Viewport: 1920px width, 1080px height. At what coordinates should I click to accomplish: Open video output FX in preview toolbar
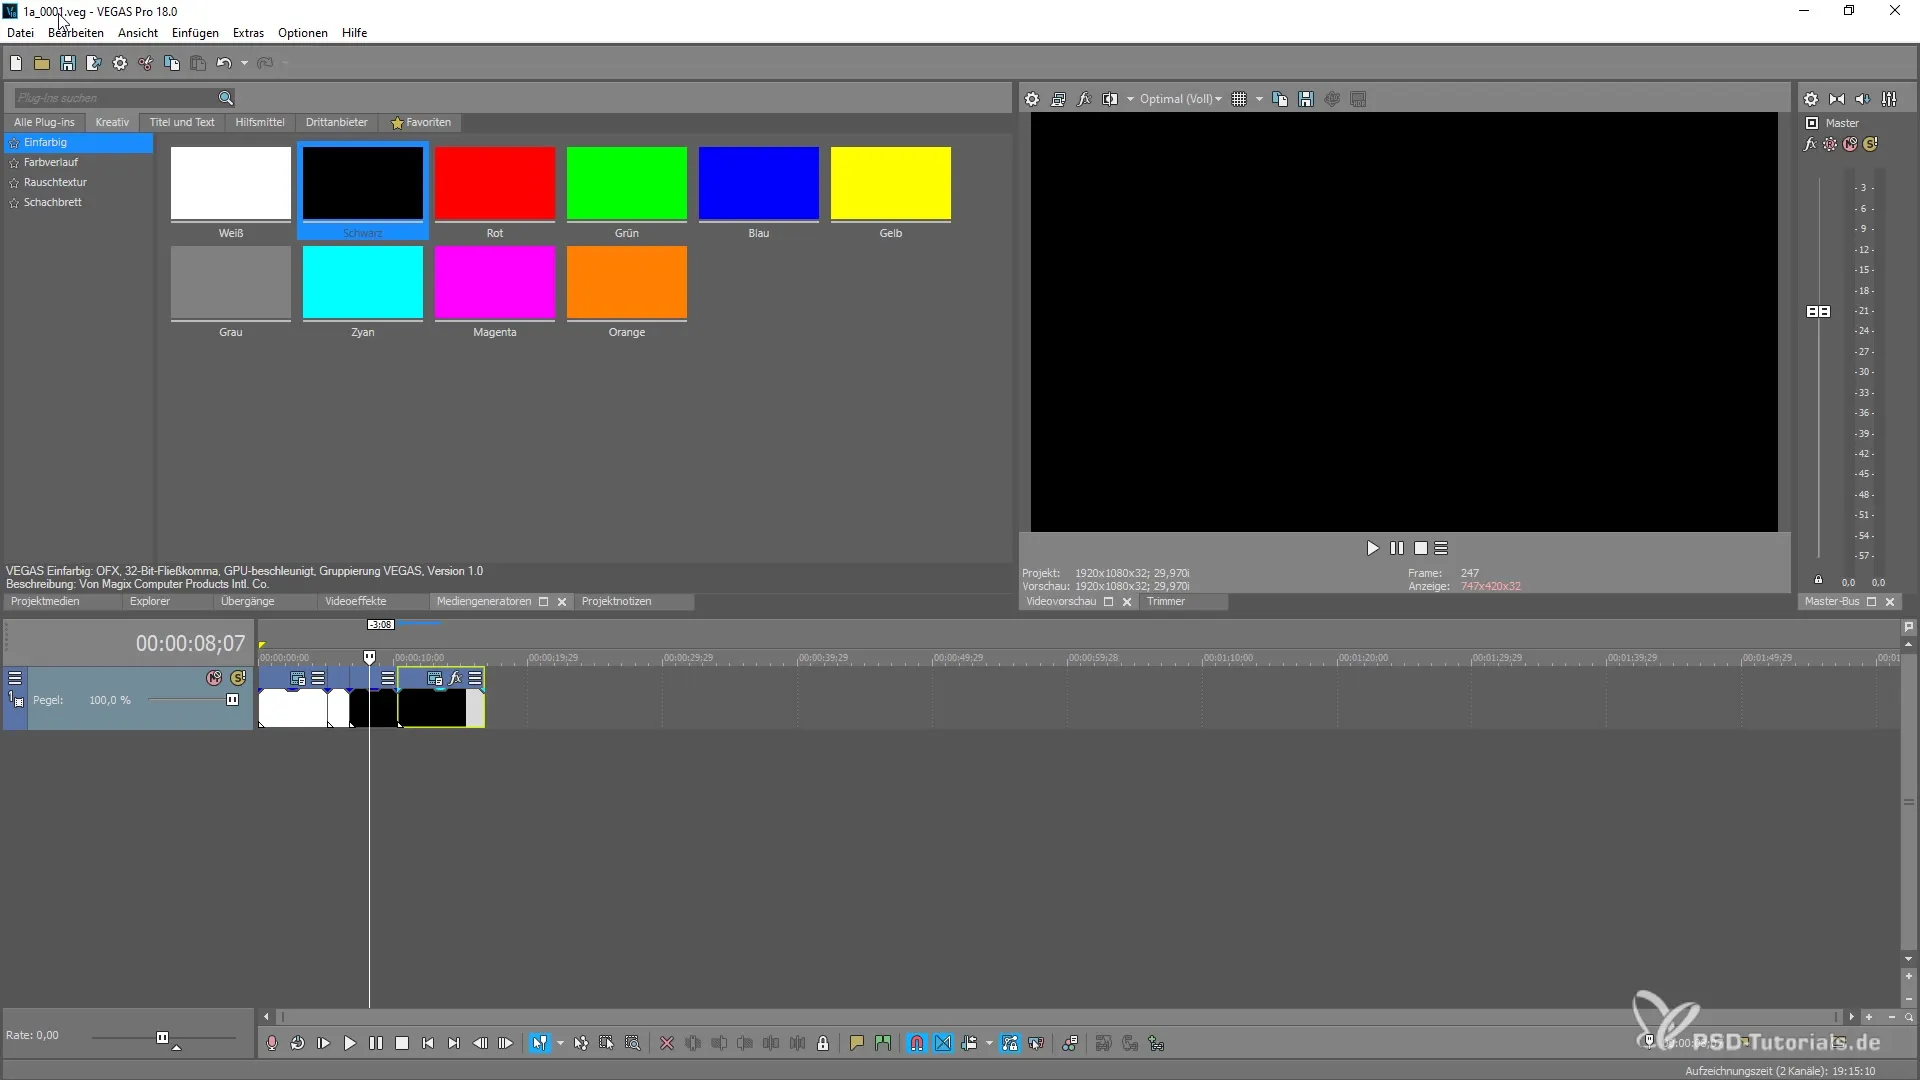1084,99
